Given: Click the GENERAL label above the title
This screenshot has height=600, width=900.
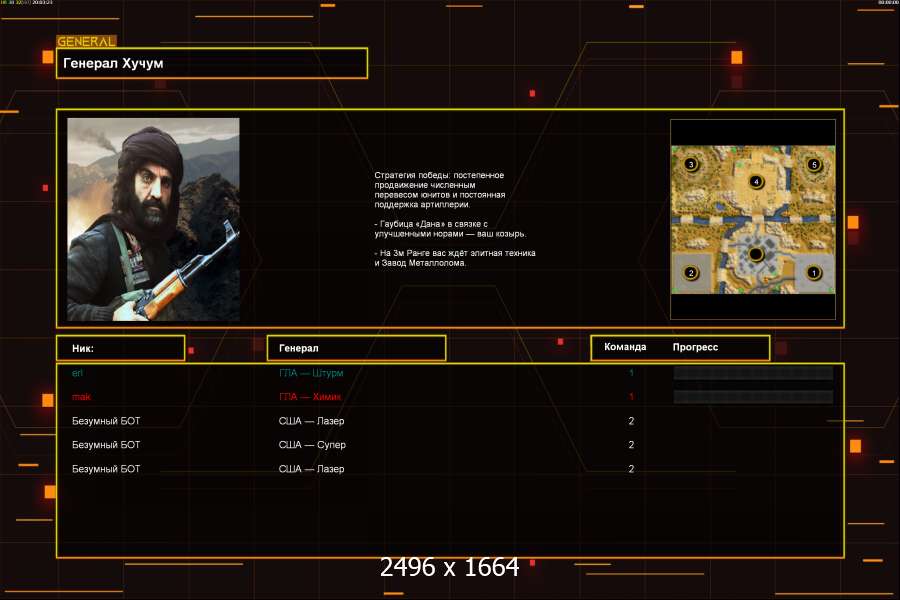Looking at the screenshot, I should [86, 41].
